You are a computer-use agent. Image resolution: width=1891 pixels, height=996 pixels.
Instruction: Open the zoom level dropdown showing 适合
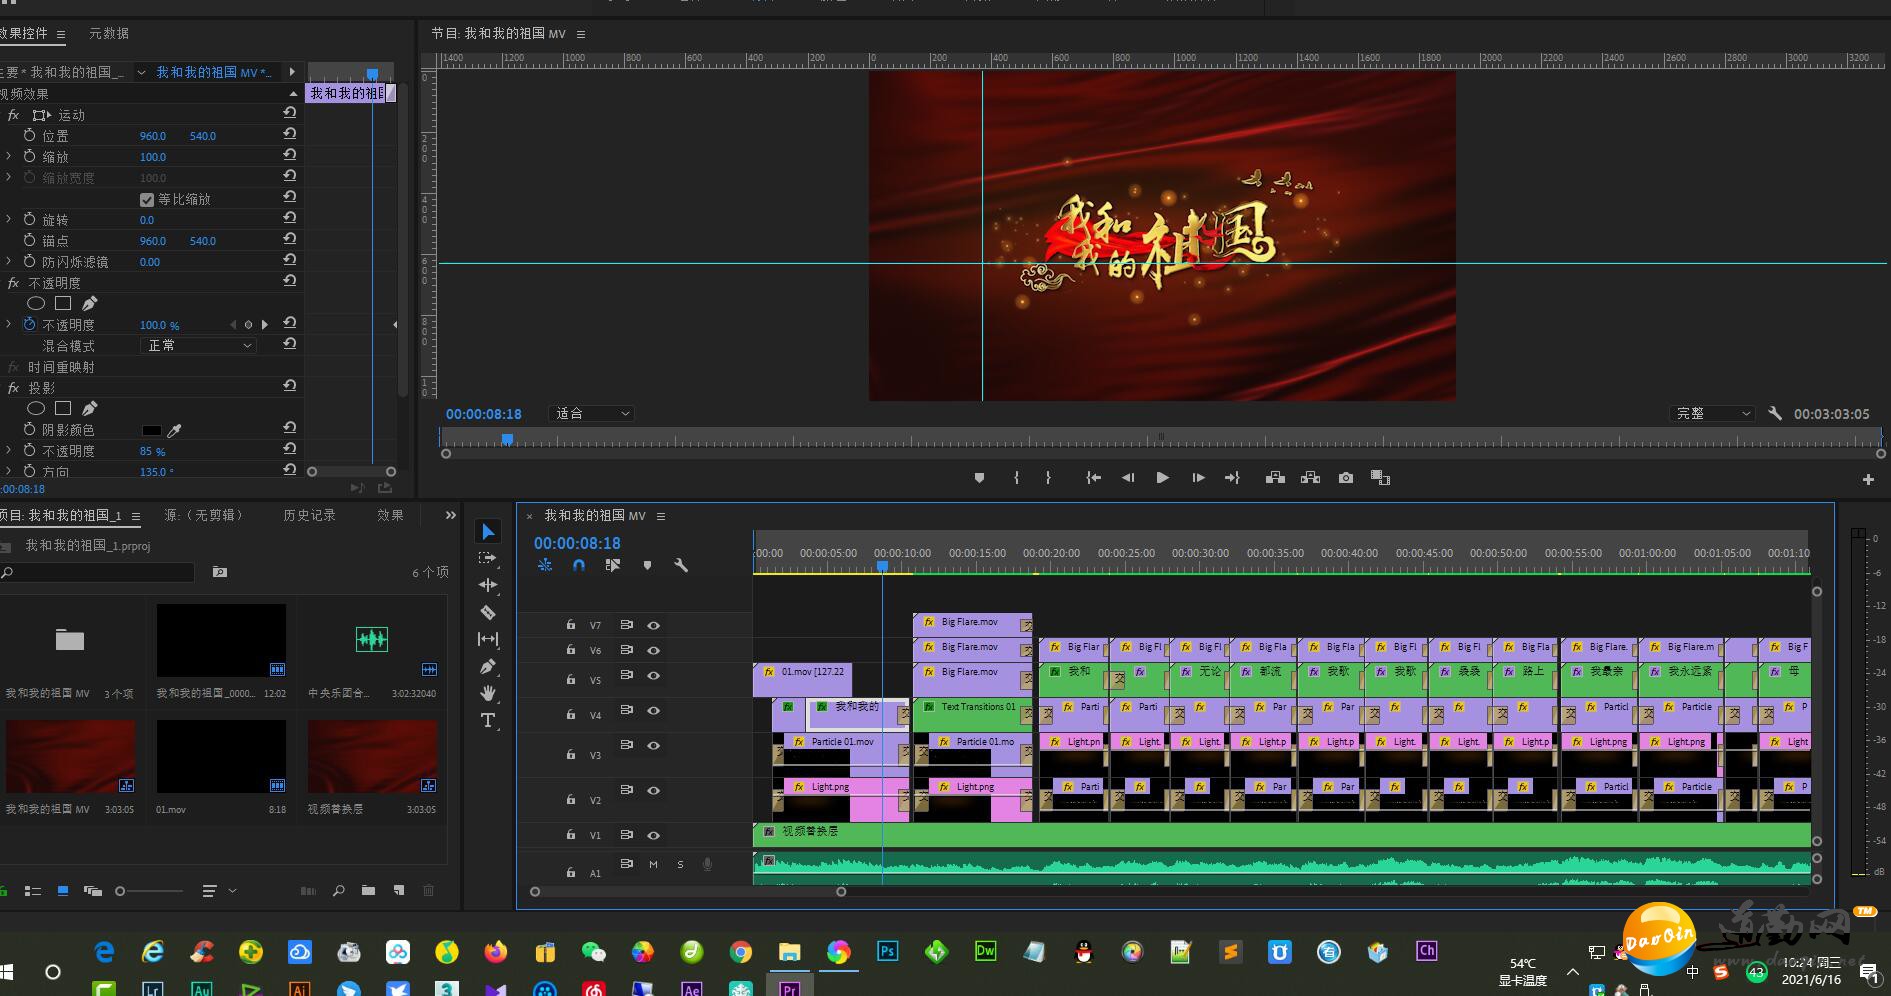(591, 413)
